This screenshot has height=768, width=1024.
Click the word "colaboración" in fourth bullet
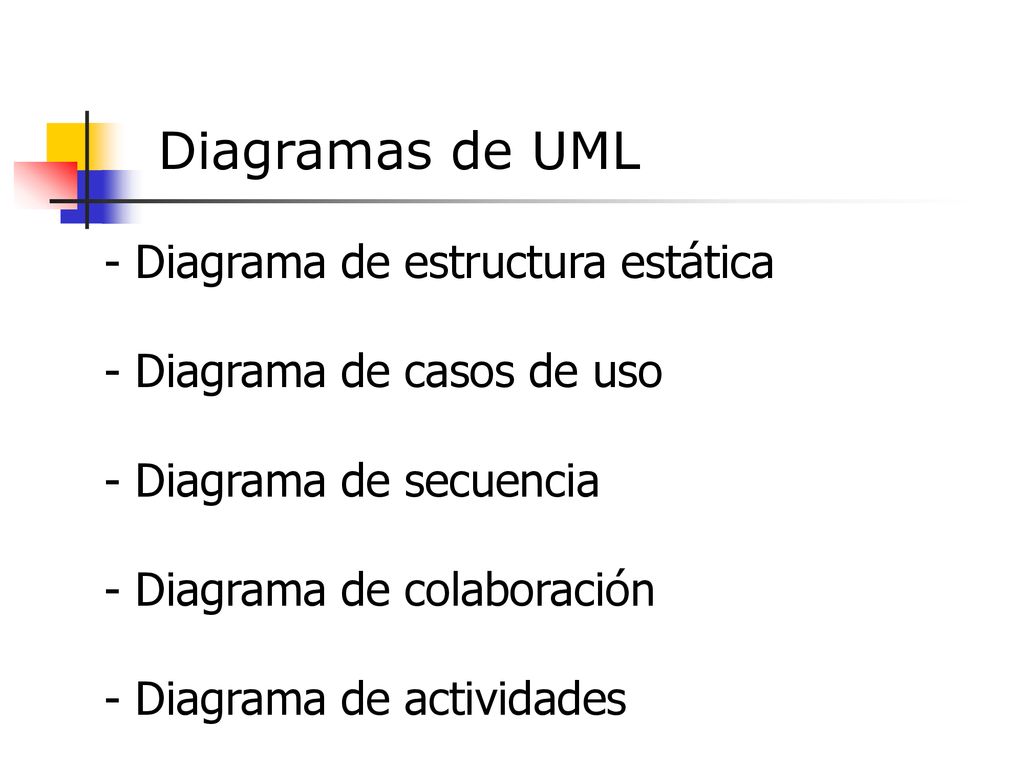pos(530,590)
